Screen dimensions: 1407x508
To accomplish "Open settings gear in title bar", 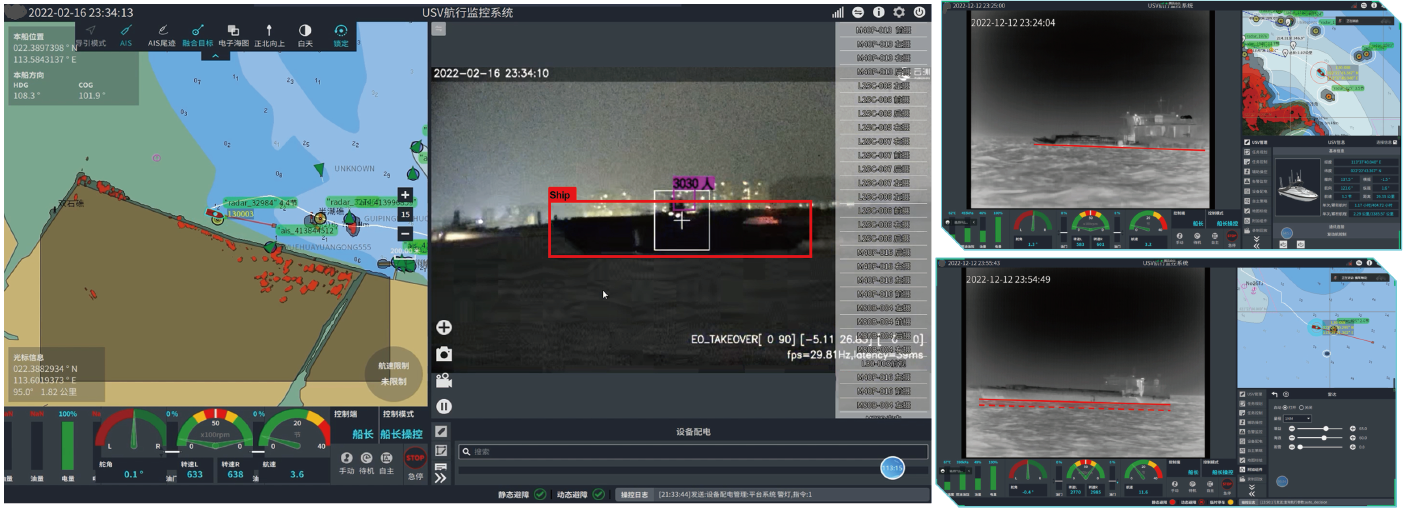I will click(898, 12).
